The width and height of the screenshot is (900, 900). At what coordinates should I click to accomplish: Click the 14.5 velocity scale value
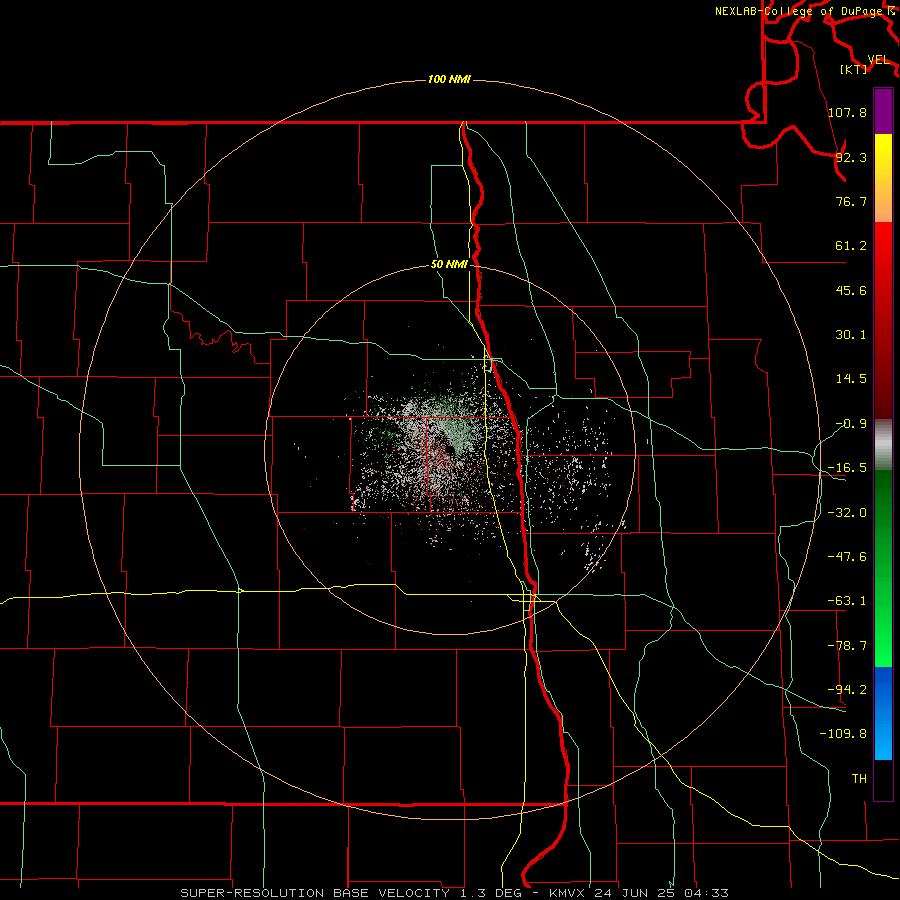(851, 379)
